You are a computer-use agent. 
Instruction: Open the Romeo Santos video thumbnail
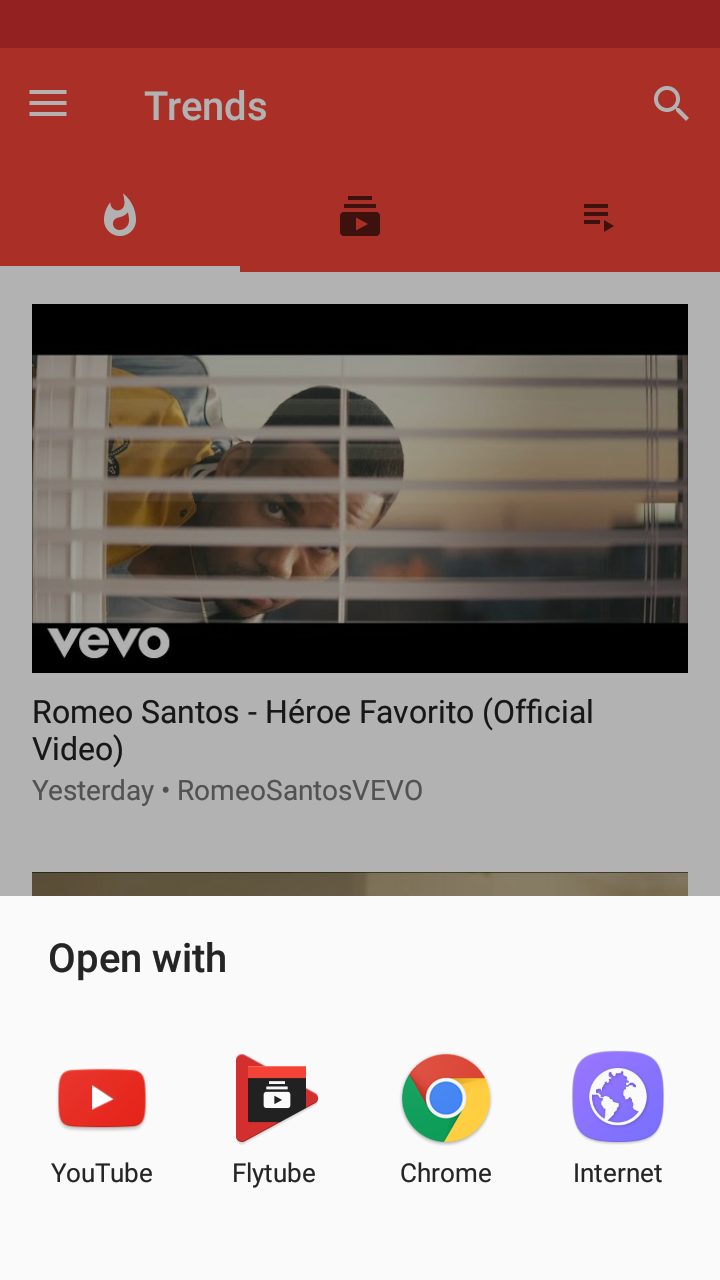tap(360, 488)
